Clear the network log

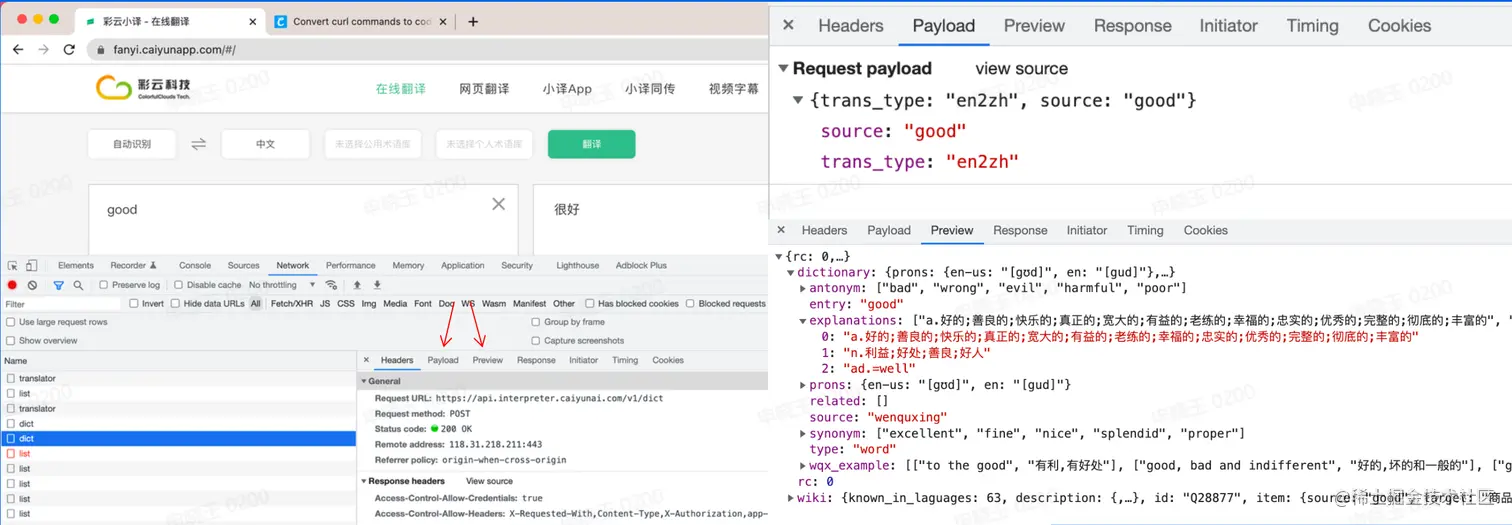coord(32,285)
